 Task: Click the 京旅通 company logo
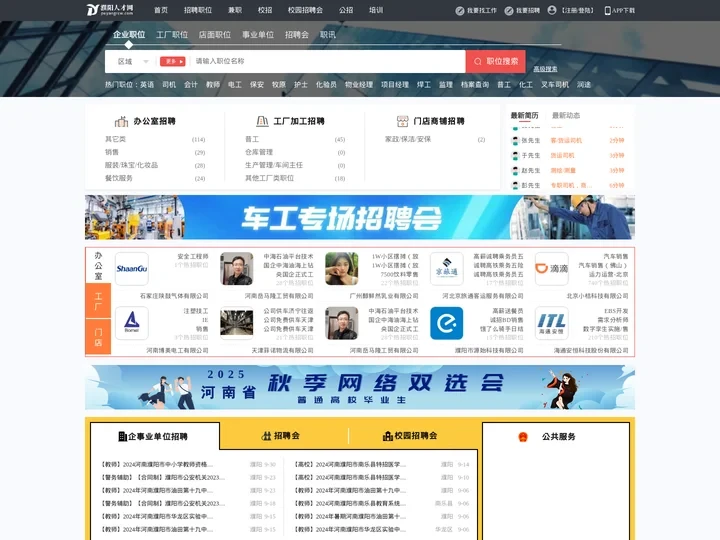click(x=447, y=269)
